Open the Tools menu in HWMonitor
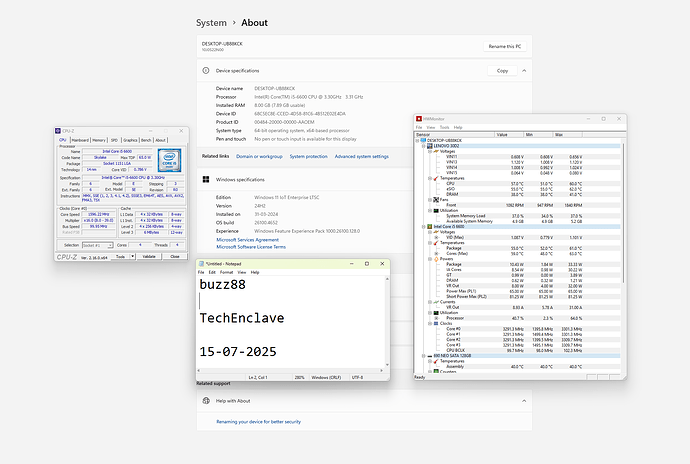 click(444, 127)
